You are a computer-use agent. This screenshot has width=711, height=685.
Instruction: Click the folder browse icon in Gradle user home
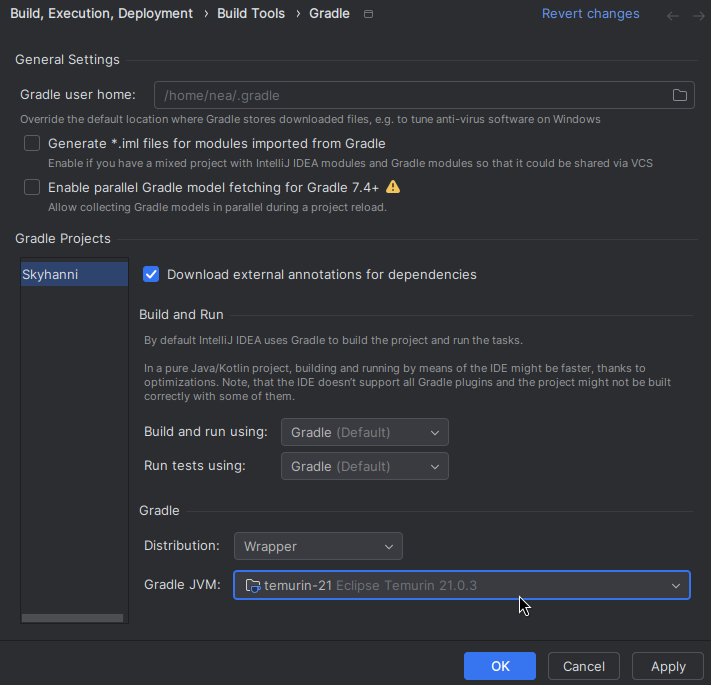(x=679, y=95)
